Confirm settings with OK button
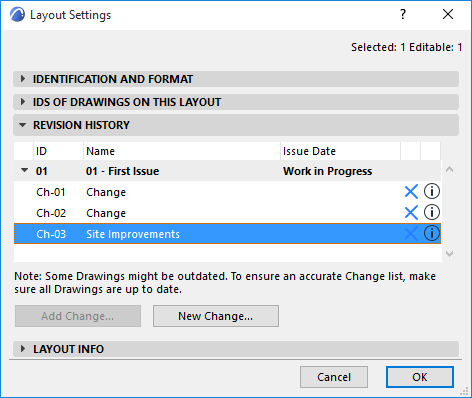 tap(420, 377)
